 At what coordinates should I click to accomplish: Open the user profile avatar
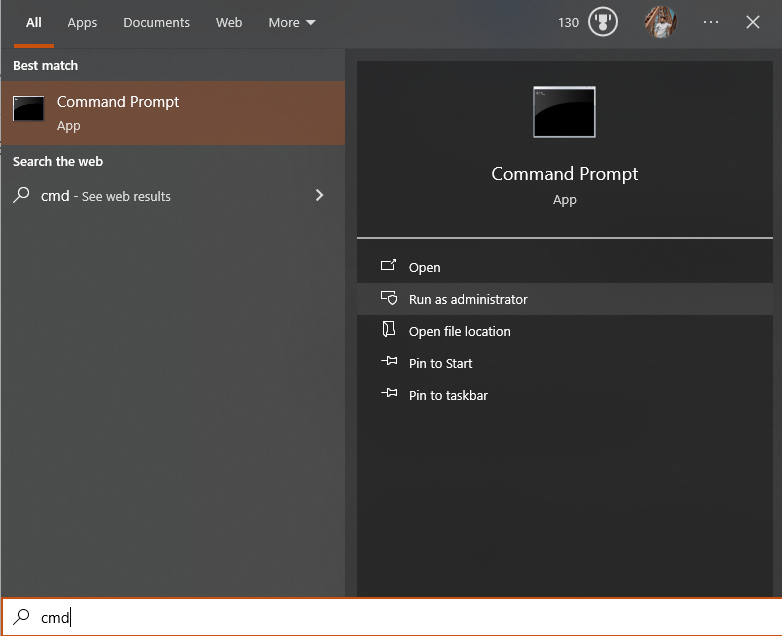[x=660, y=22]
